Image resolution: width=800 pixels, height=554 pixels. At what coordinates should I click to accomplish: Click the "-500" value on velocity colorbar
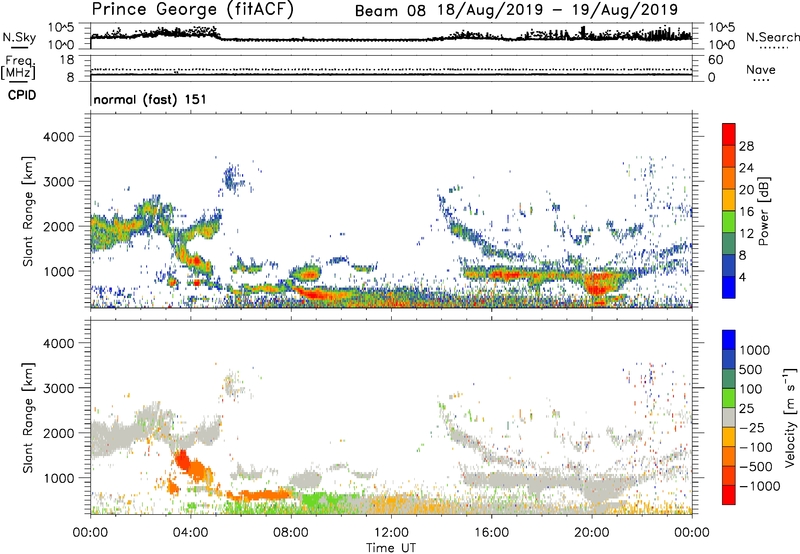[x=756, y=467]
